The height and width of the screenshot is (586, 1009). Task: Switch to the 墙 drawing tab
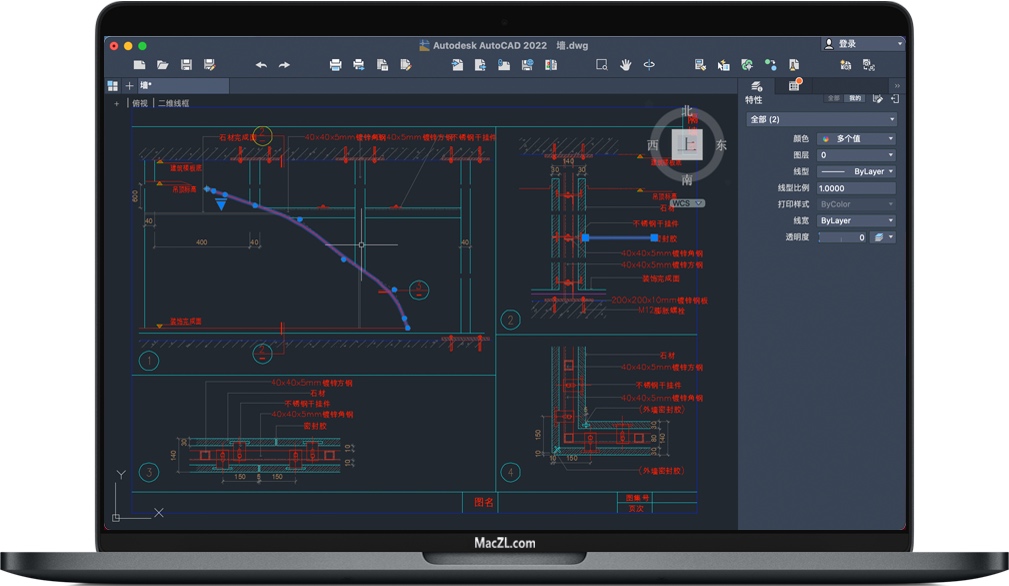click(x=147, y=86)
